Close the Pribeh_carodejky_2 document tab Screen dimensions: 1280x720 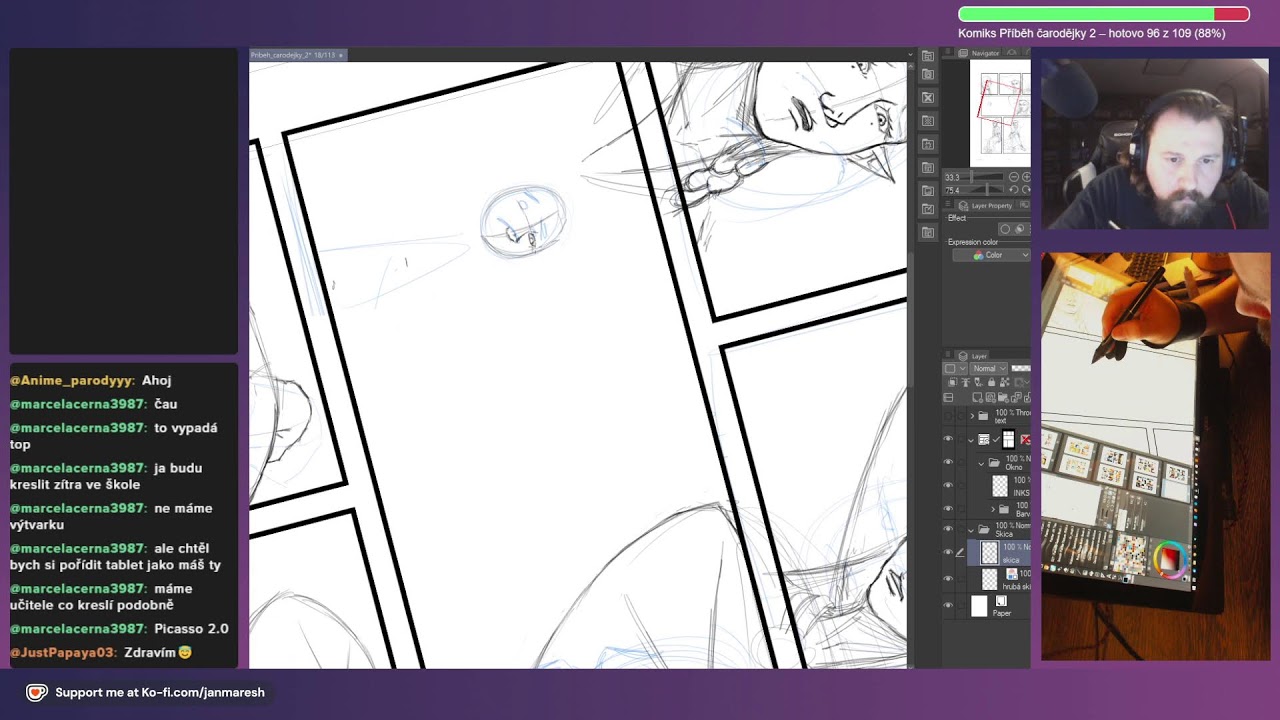coord(341,55)
